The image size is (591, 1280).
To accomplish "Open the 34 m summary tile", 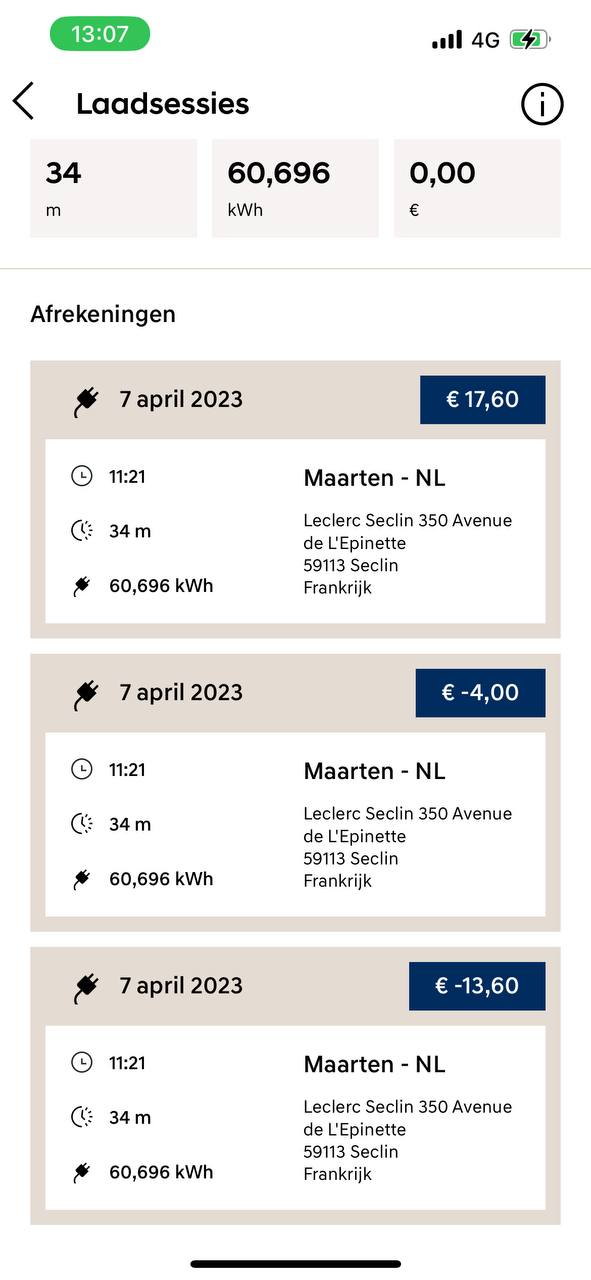I will [113, 188].
